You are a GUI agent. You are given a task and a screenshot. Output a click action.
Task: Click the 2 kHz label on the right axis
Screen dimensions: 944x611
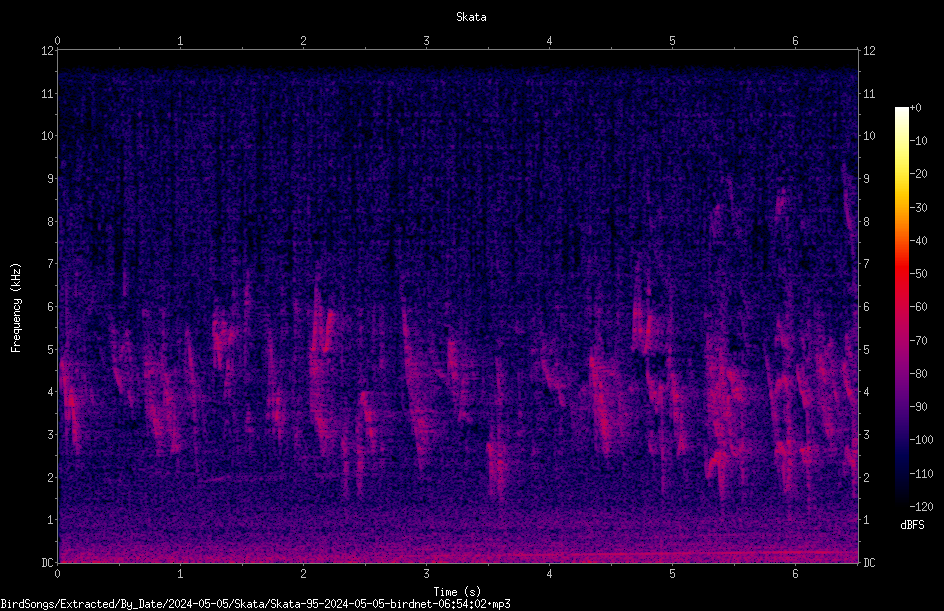[866, 477]
